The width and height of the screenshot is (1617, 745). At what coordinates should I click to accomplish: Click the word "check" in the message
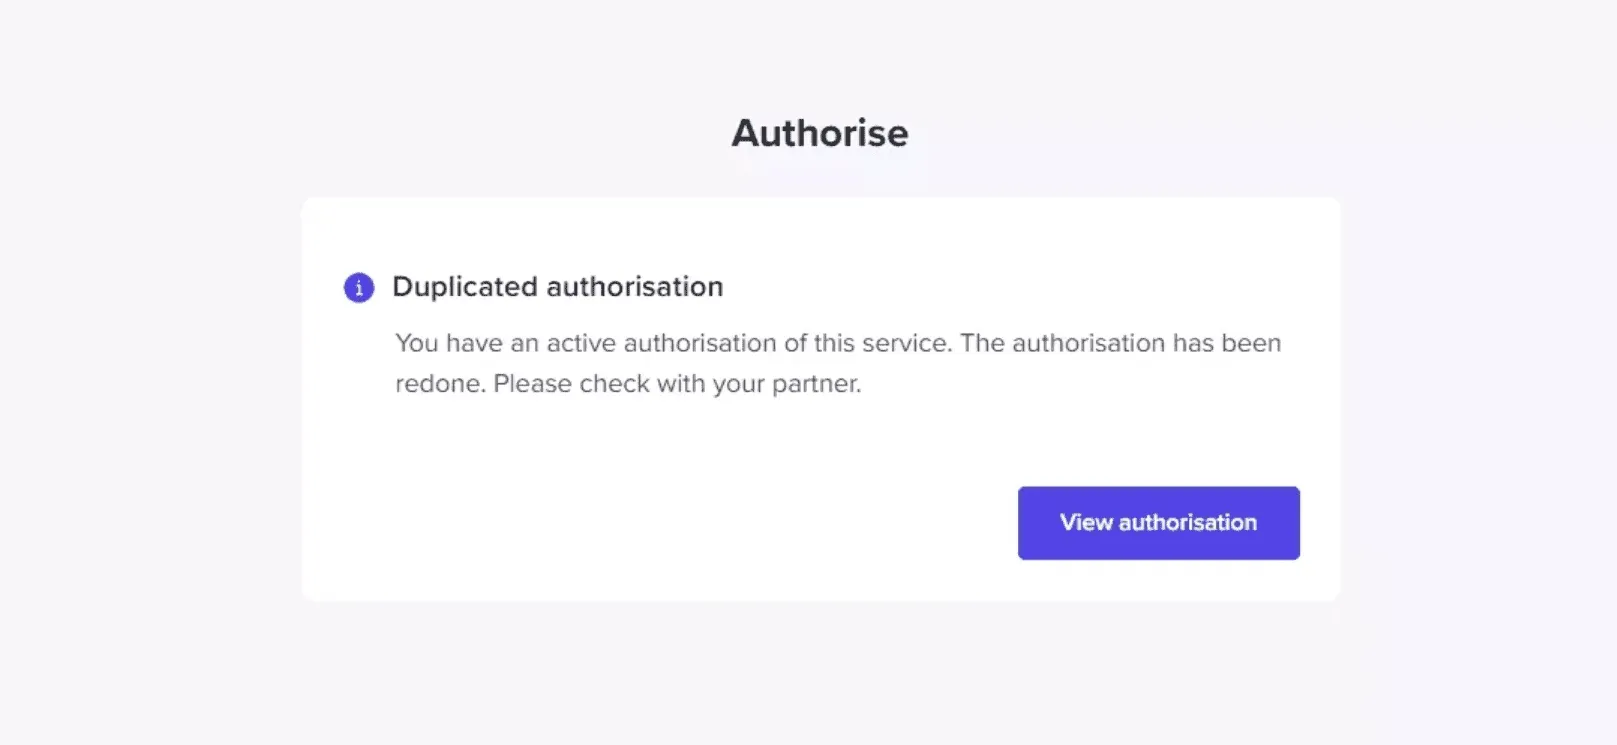point(614,384)
